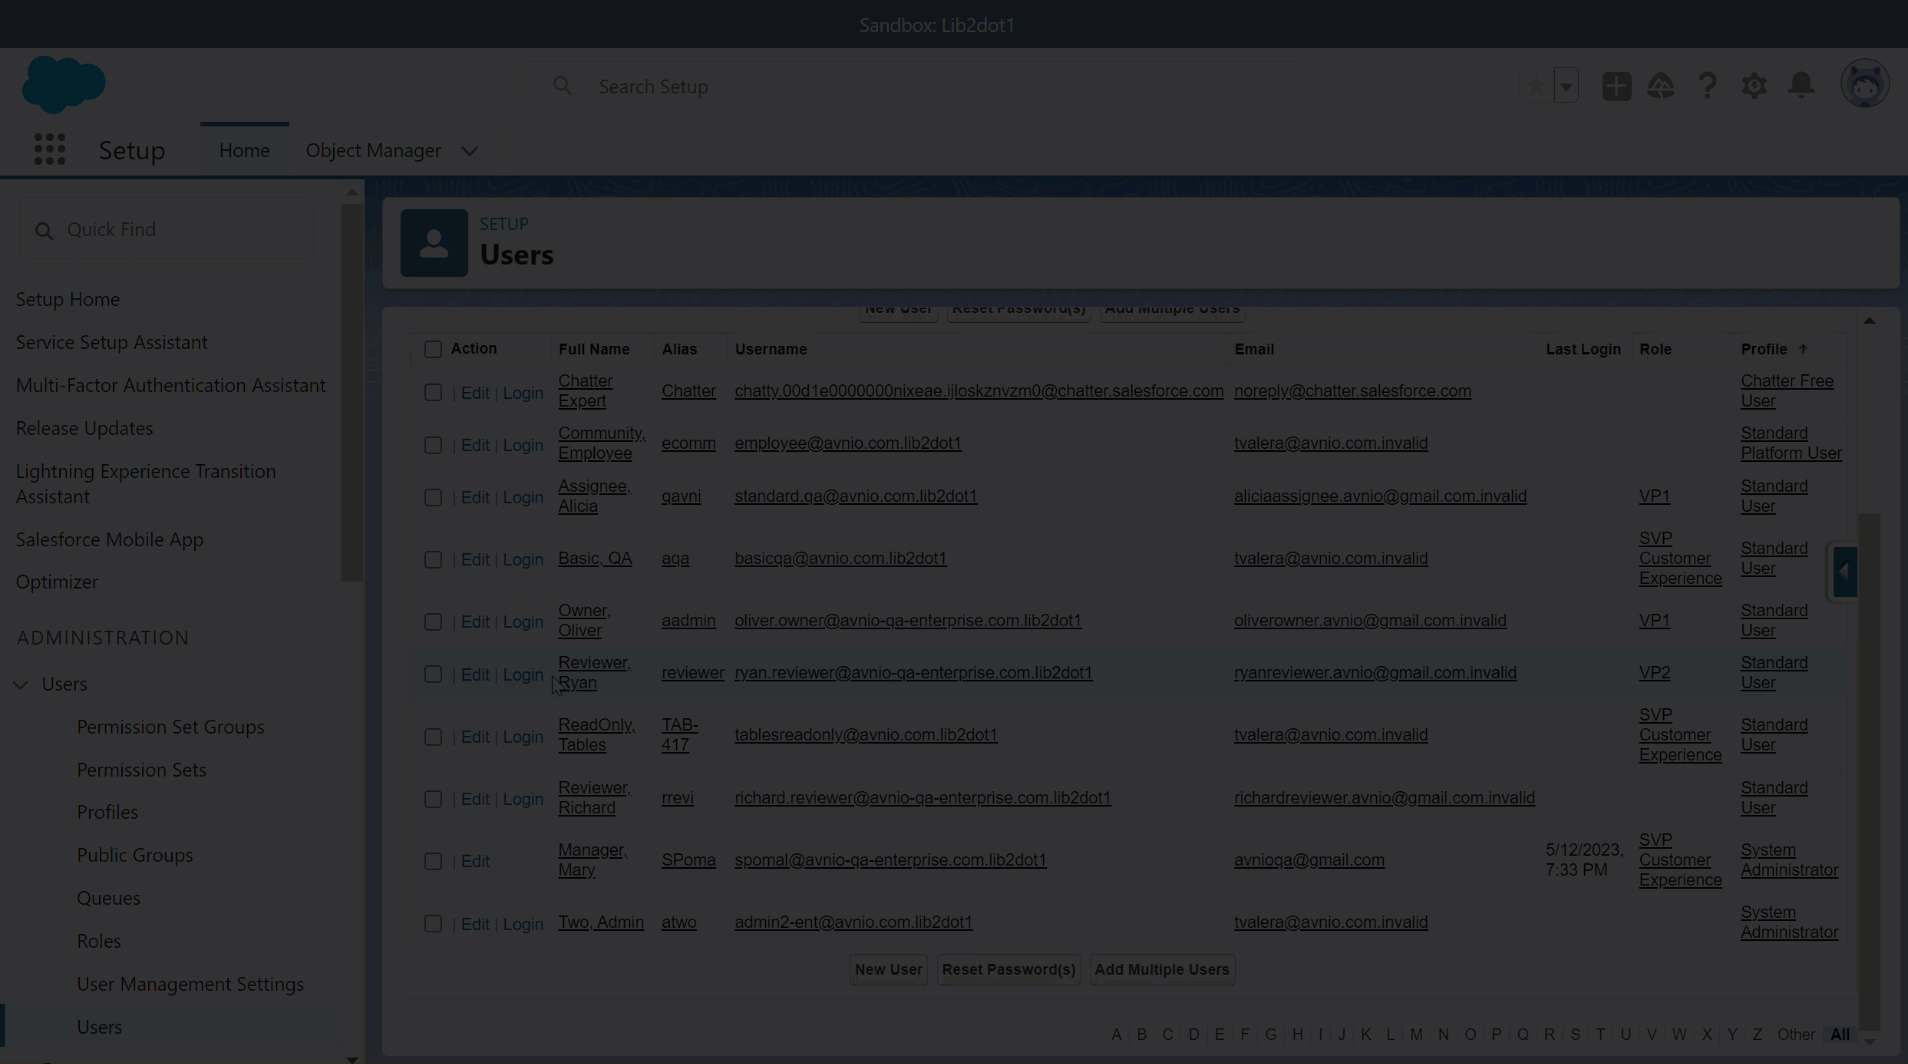Click bottom Add Multiple Users button

point(1162,969)
